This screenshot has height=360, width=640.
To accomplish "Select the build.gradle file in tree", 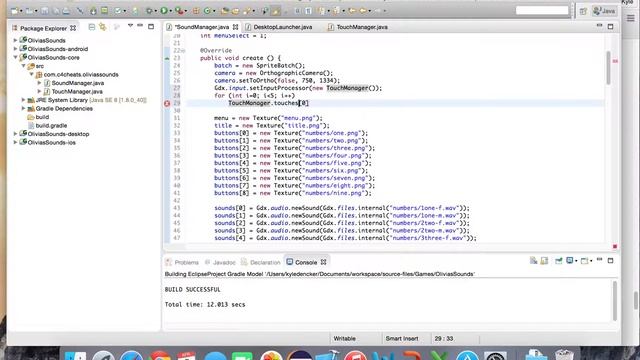I will (x=51, y=126).
